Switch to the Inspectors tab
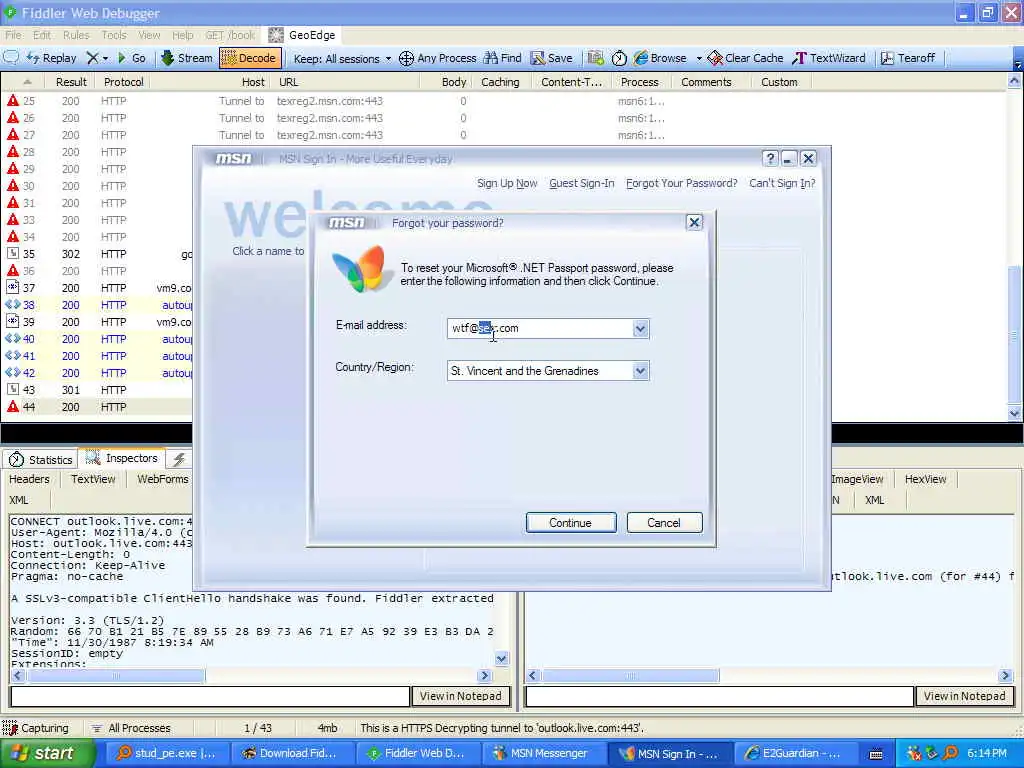Image resolution: width=1024 pixels, height=768 pixels. [x=122, y=458]
